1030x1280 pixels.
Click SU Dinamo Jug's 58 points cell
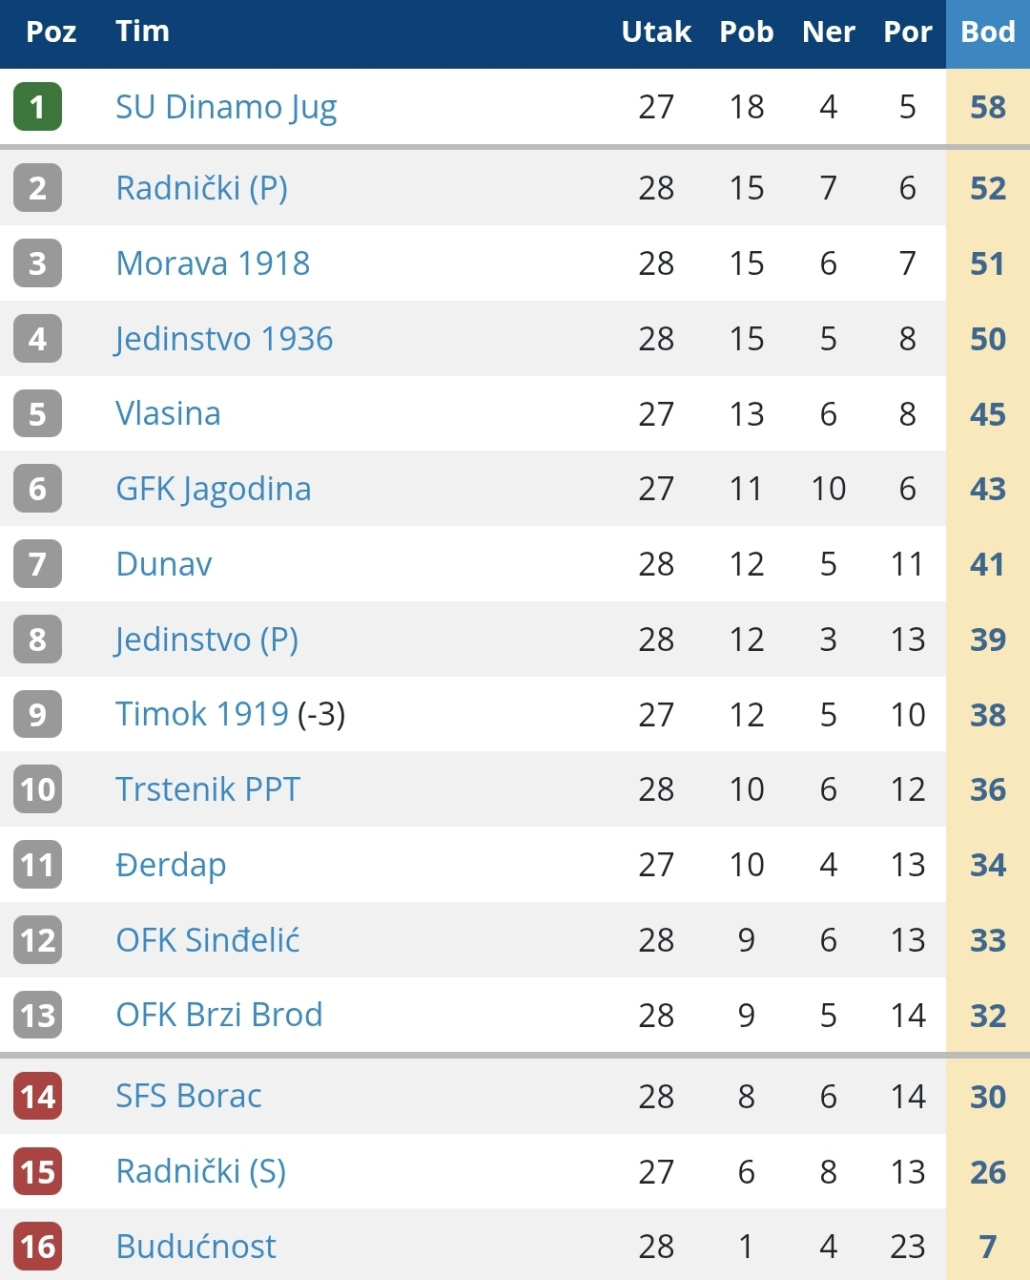click(x=987, y=107)
